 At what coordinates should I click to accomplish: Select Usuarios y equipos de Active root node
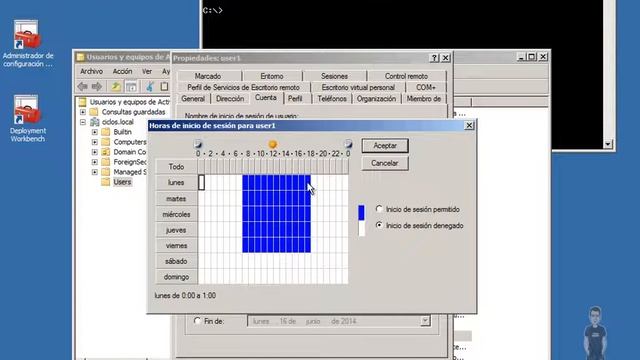129,102
